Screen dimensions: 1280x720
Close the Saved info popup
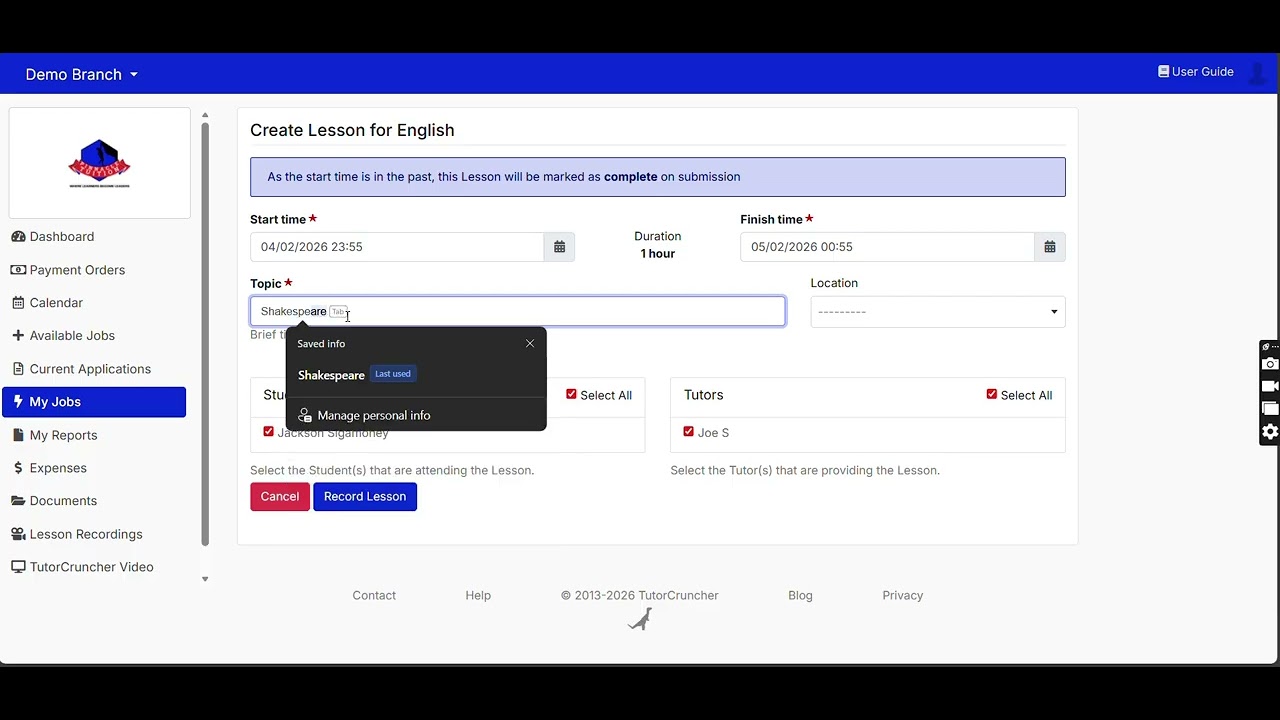point(530,344)
